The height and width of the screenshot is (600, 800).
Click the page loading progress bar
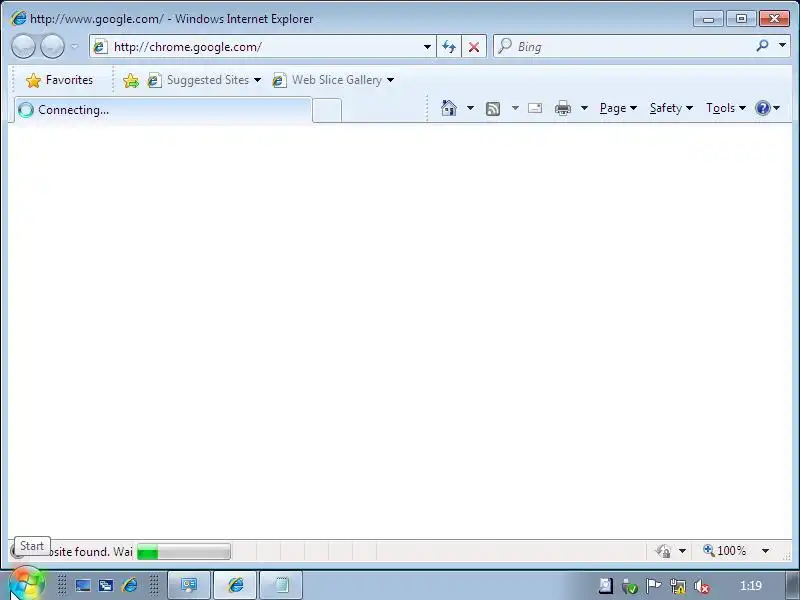(x=184, y=552)
